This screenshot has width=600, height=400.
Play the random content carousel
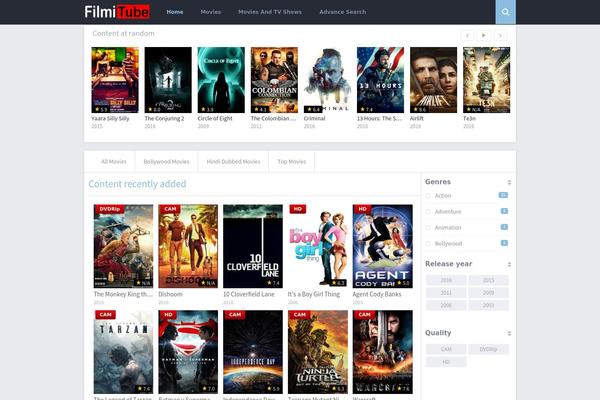pyautogui.click(x=484, y=36)
